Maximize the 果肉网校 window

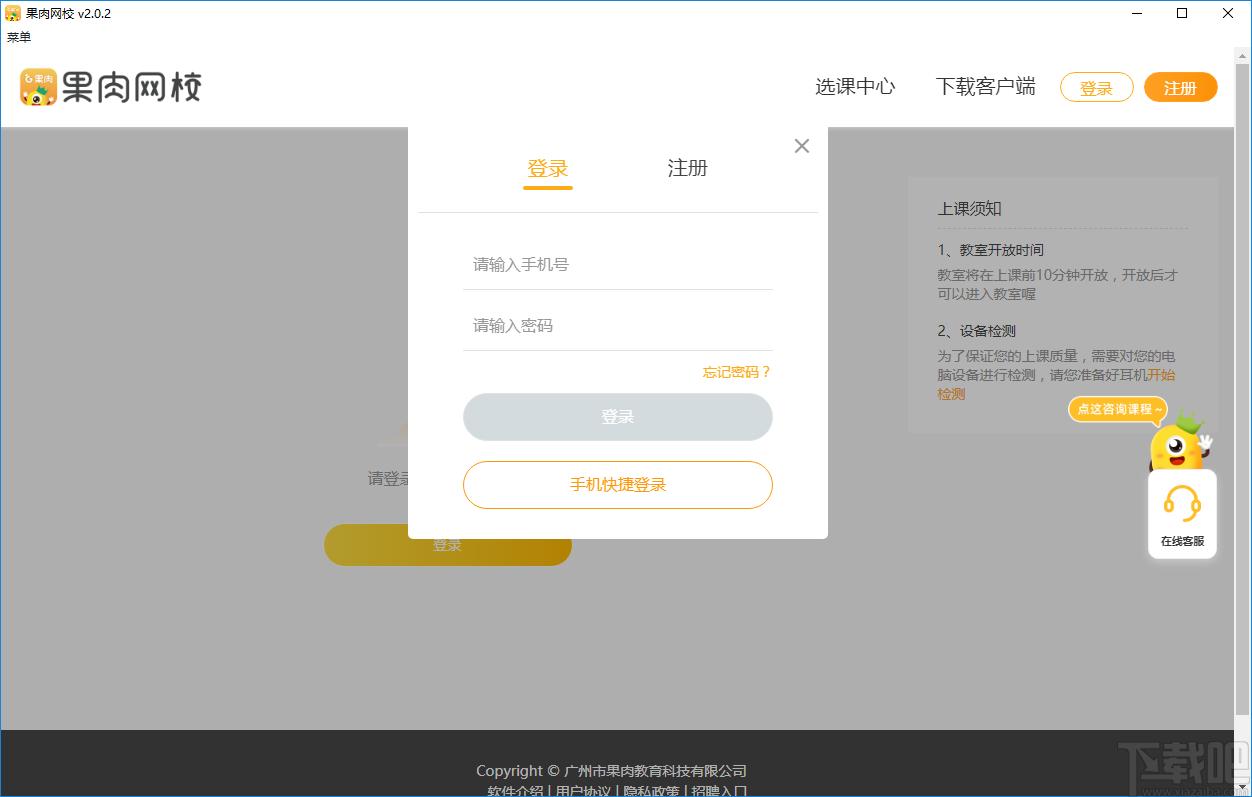click(1182, 14)
